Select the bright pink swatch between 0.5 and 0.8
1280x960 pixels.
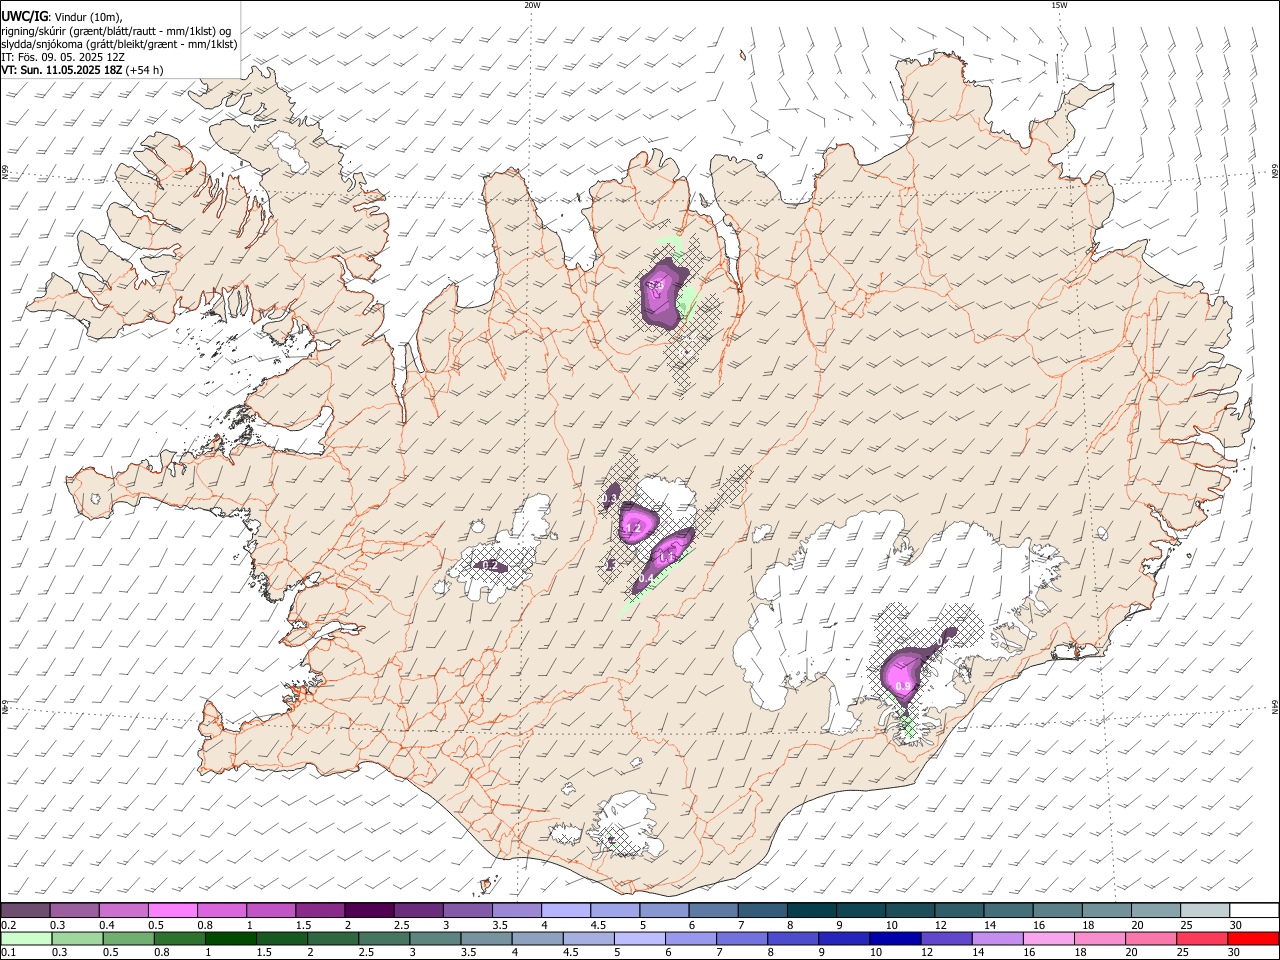pyautogui.click(x=172, y=910)
